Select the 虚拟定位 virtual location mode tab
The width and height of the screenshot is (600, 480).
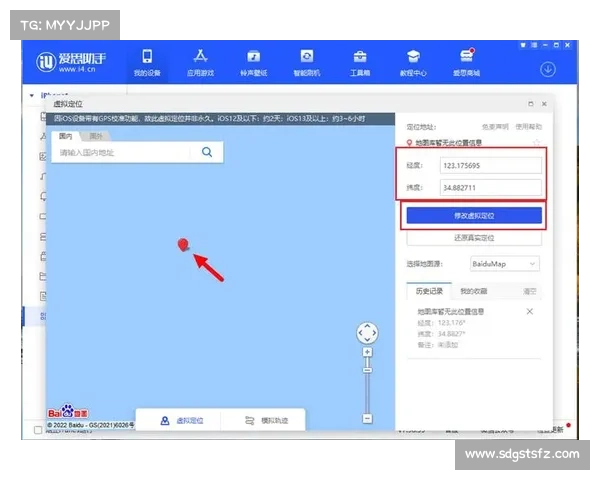click(x=182, y=421)
